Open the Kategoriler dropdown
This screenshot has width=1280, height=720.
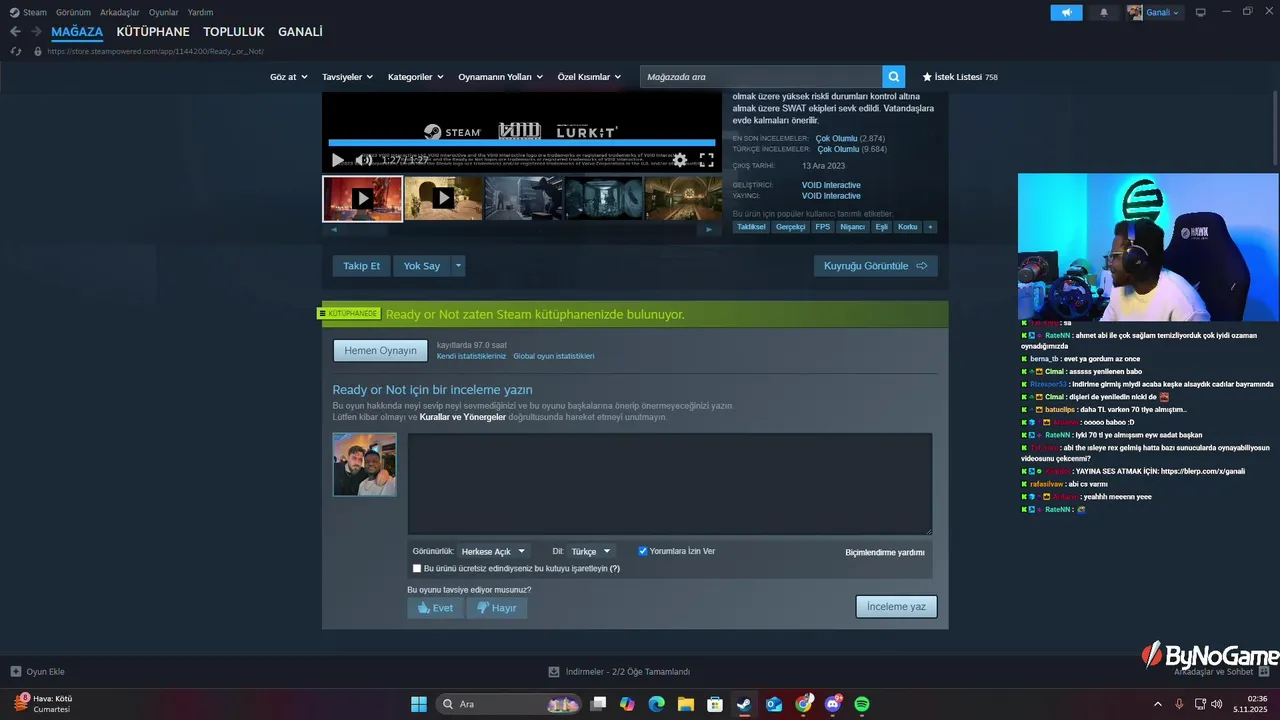pyautogui.click(x=416, y=77)
